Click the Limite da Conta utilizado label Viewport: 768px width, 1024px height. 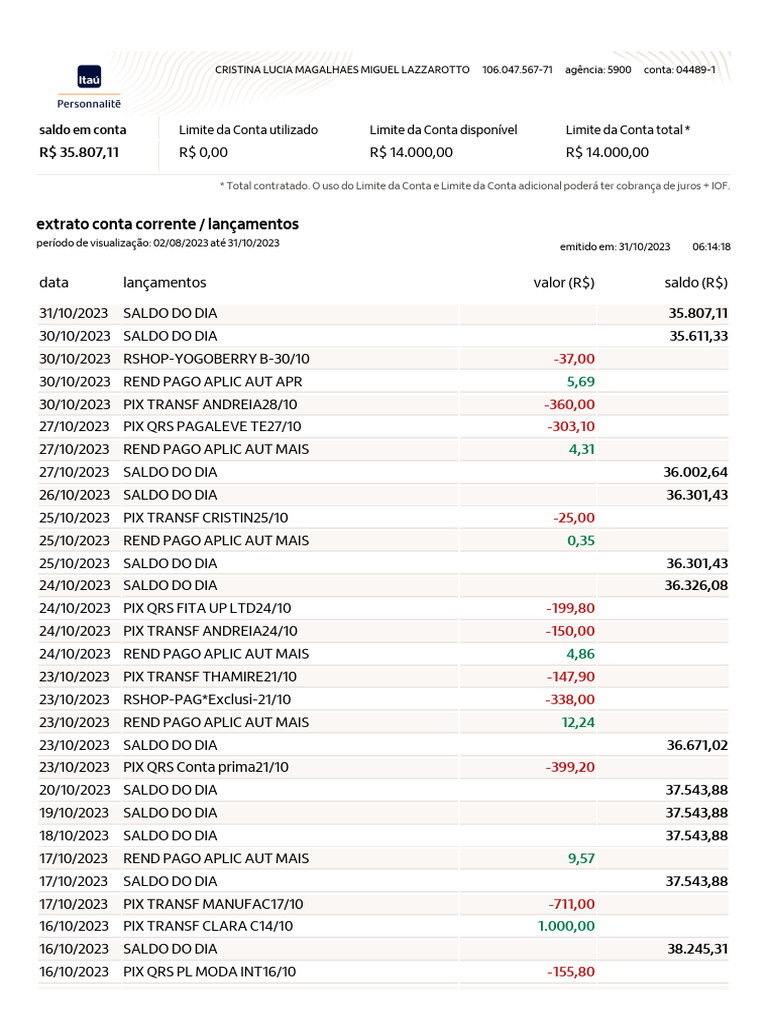point(248,130)
